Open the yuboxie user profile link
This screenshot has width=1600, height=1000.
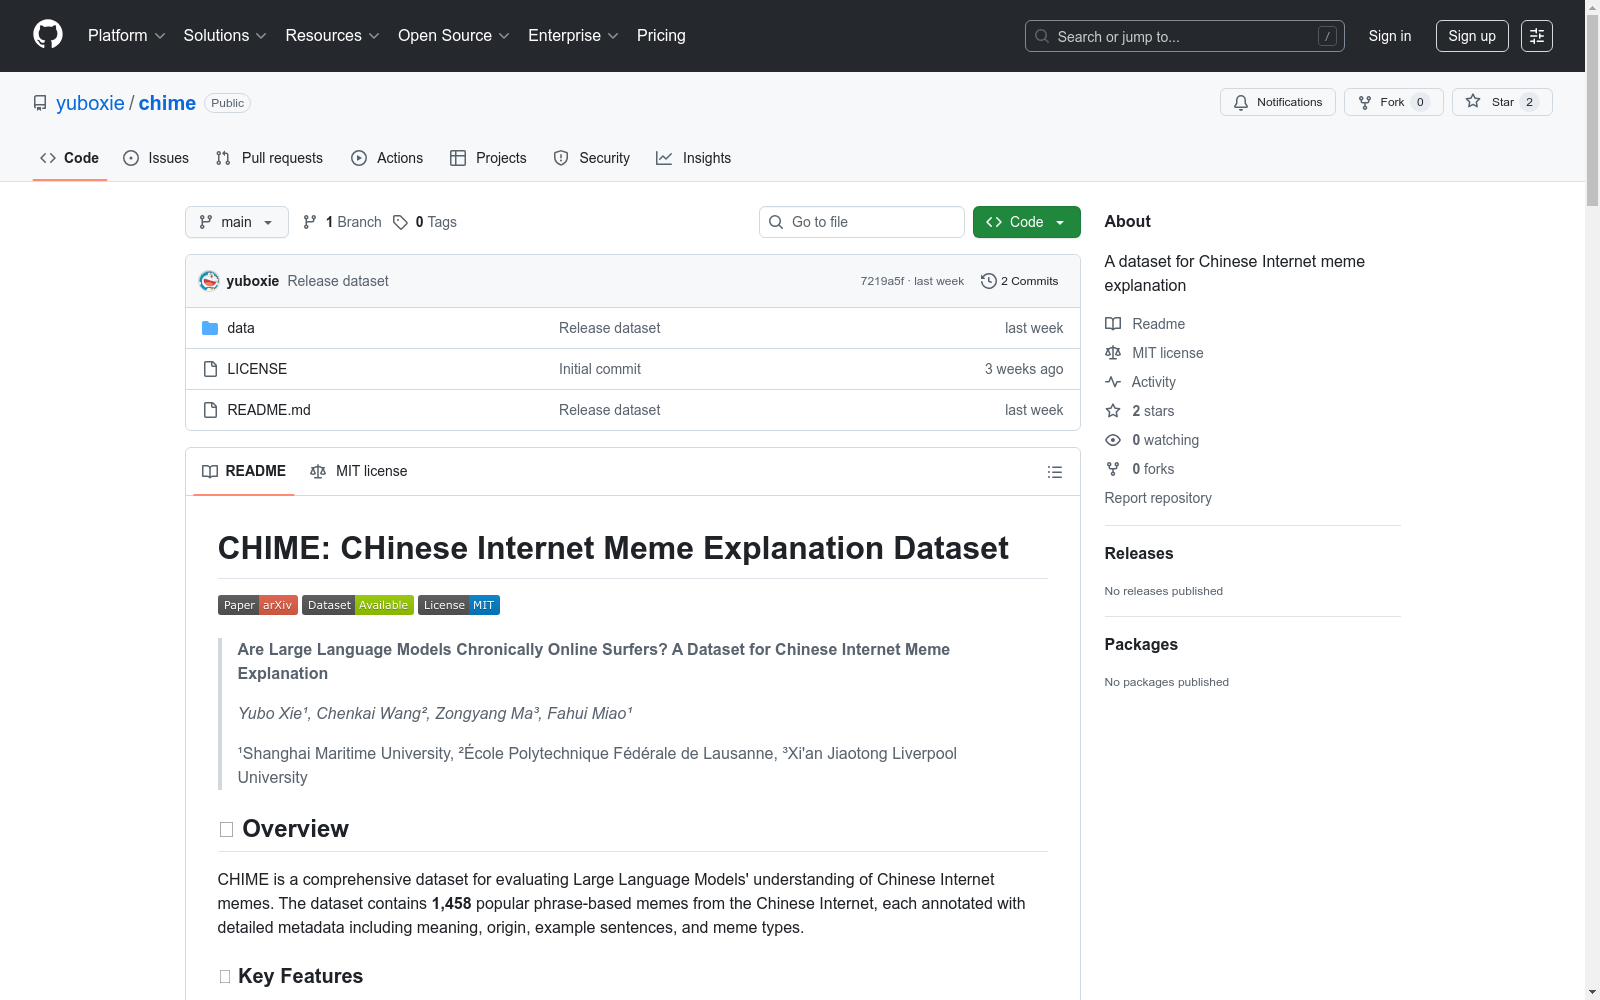pyautogui.click(x=90, y=103)
